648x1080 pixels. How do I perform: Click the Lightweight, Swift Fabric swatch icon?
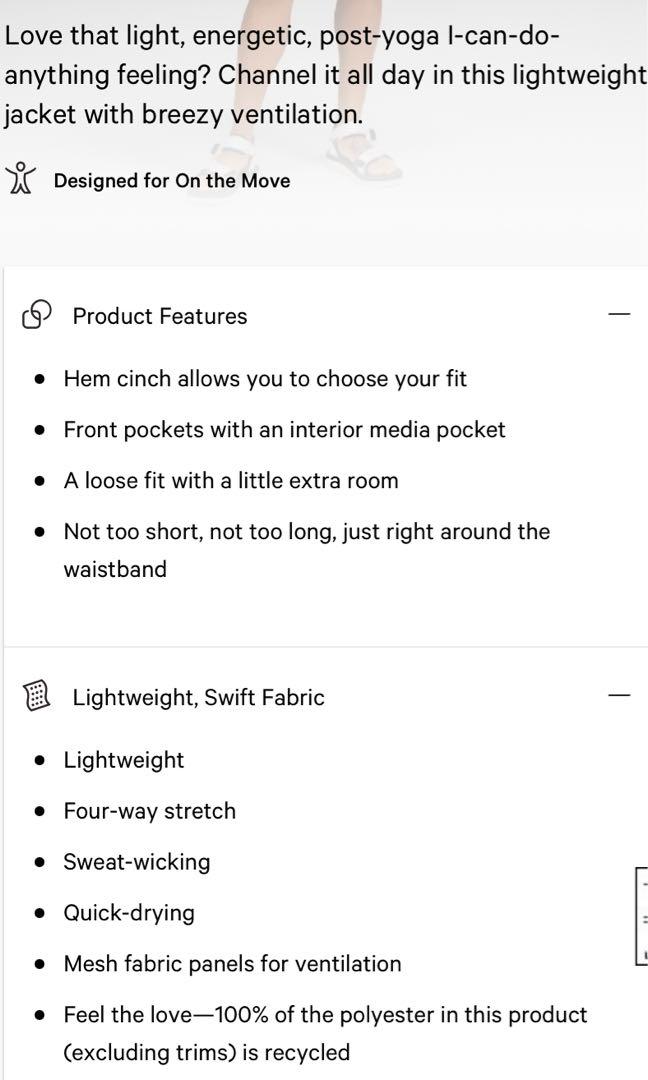pos(36,696)
